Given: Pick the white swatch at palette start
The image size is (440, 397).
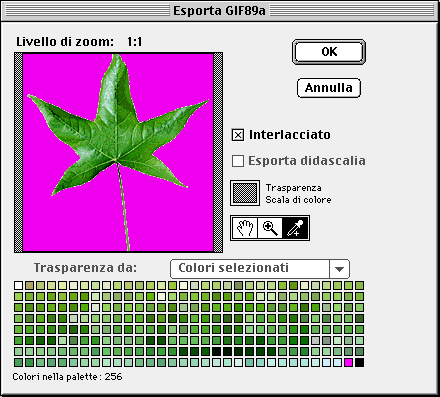Looking at the screenshot, I should pos(18,285).
